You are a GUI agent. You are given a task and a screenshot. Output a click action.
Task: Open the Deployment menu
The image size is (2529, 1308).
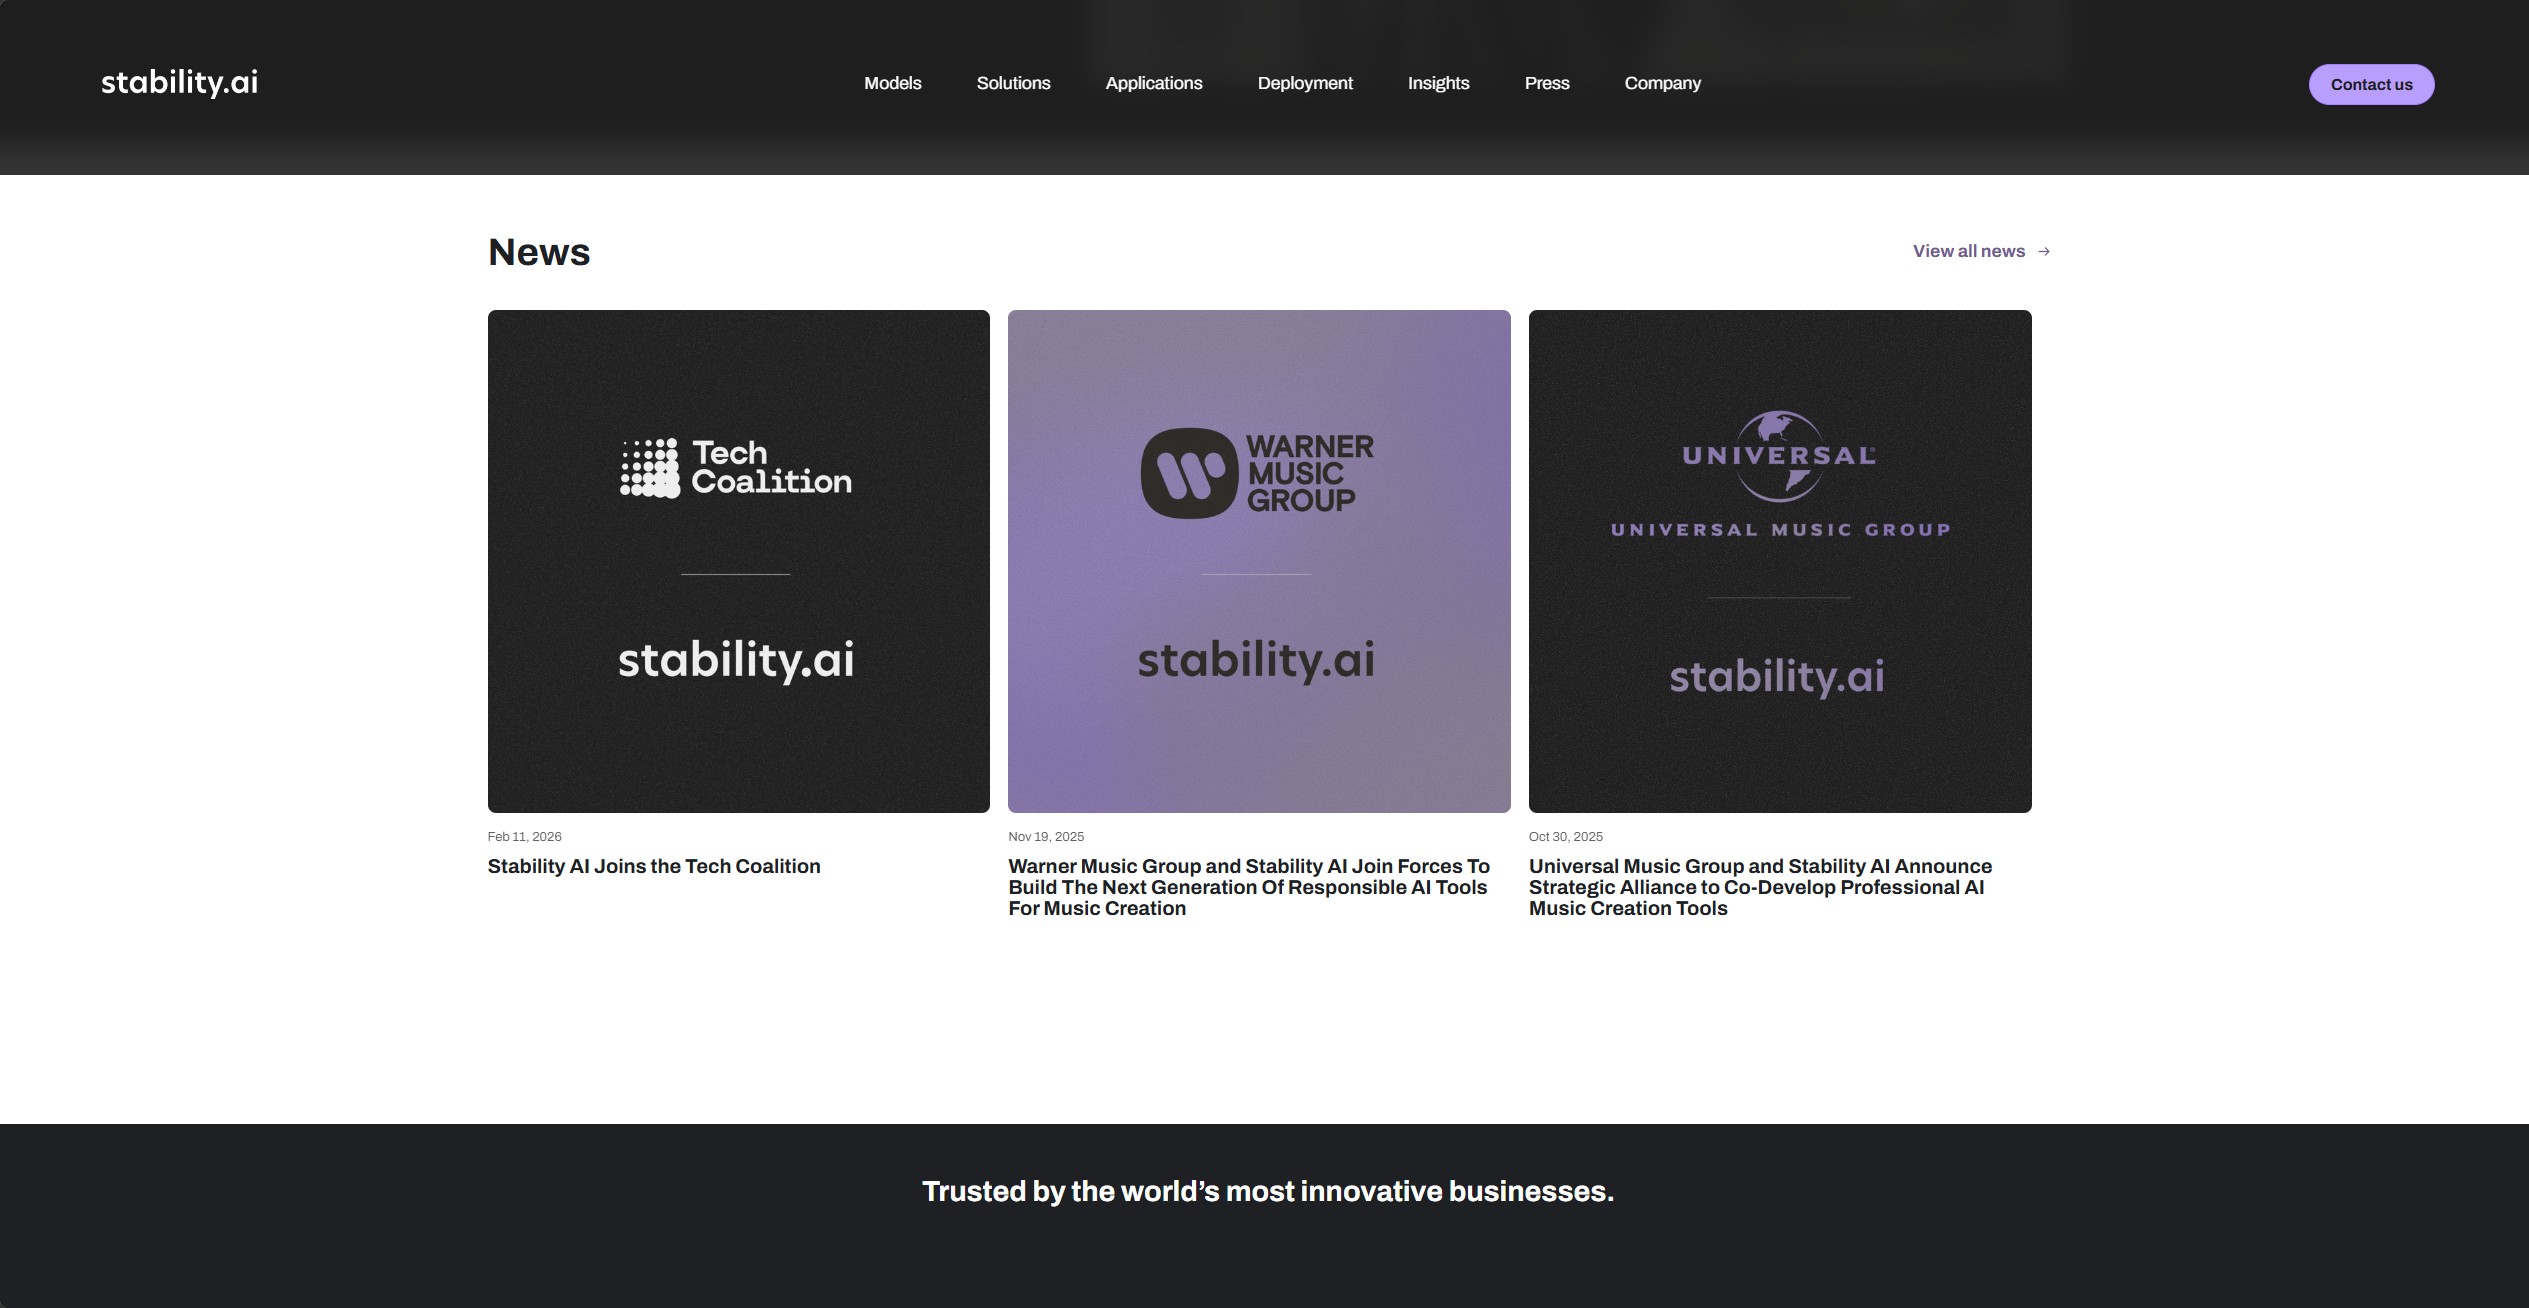(1304, 83)
